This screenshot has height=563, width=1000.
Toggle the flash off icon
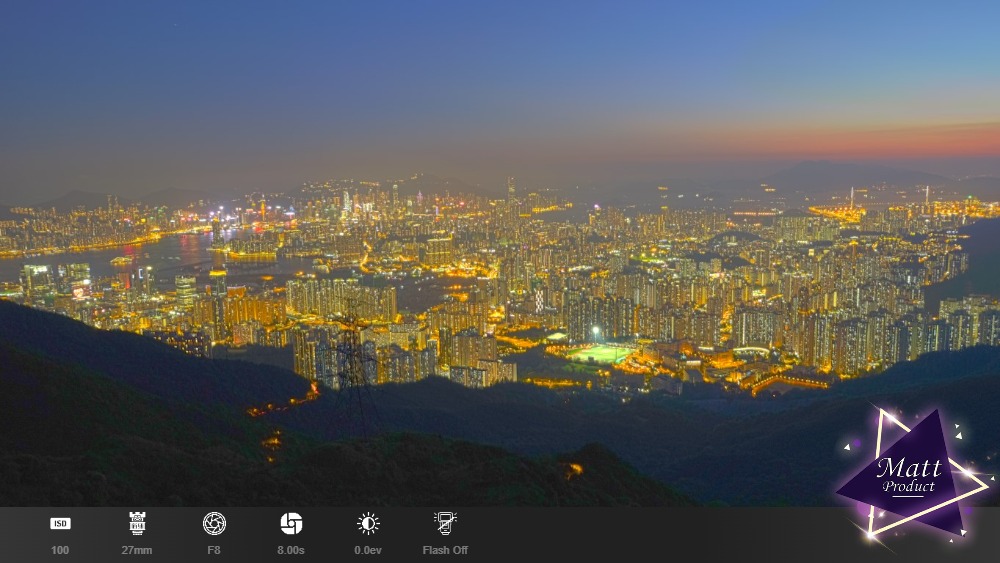click(445, 523)
